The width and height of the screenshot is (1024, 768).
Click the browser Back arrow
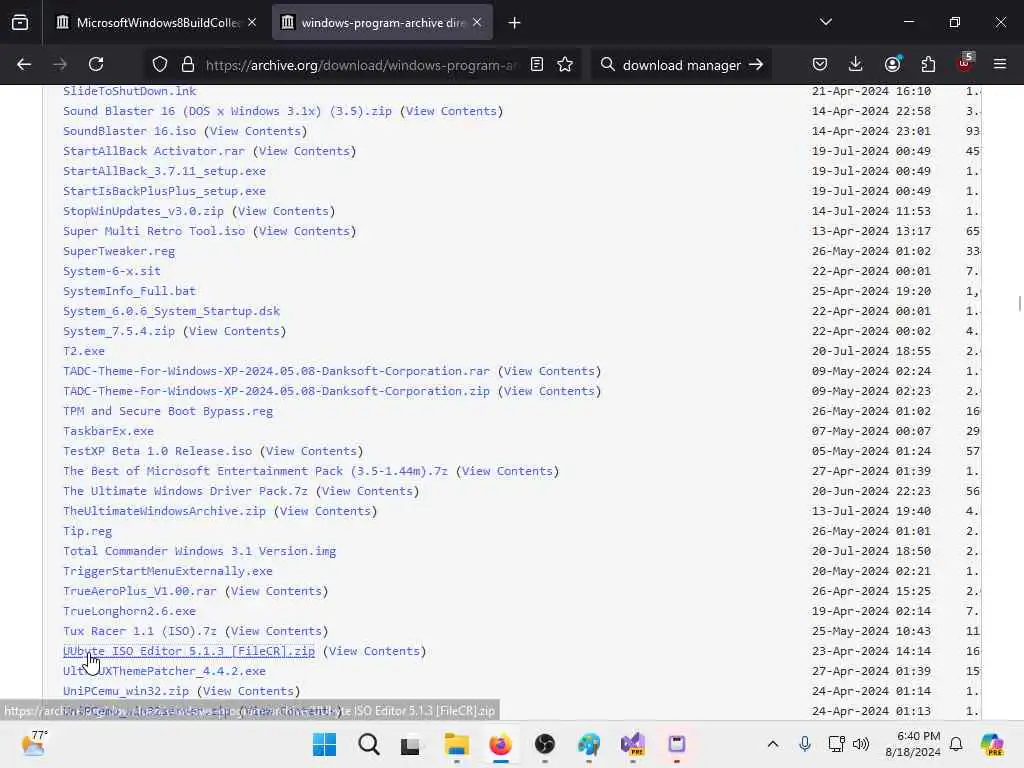click(24, 64)
